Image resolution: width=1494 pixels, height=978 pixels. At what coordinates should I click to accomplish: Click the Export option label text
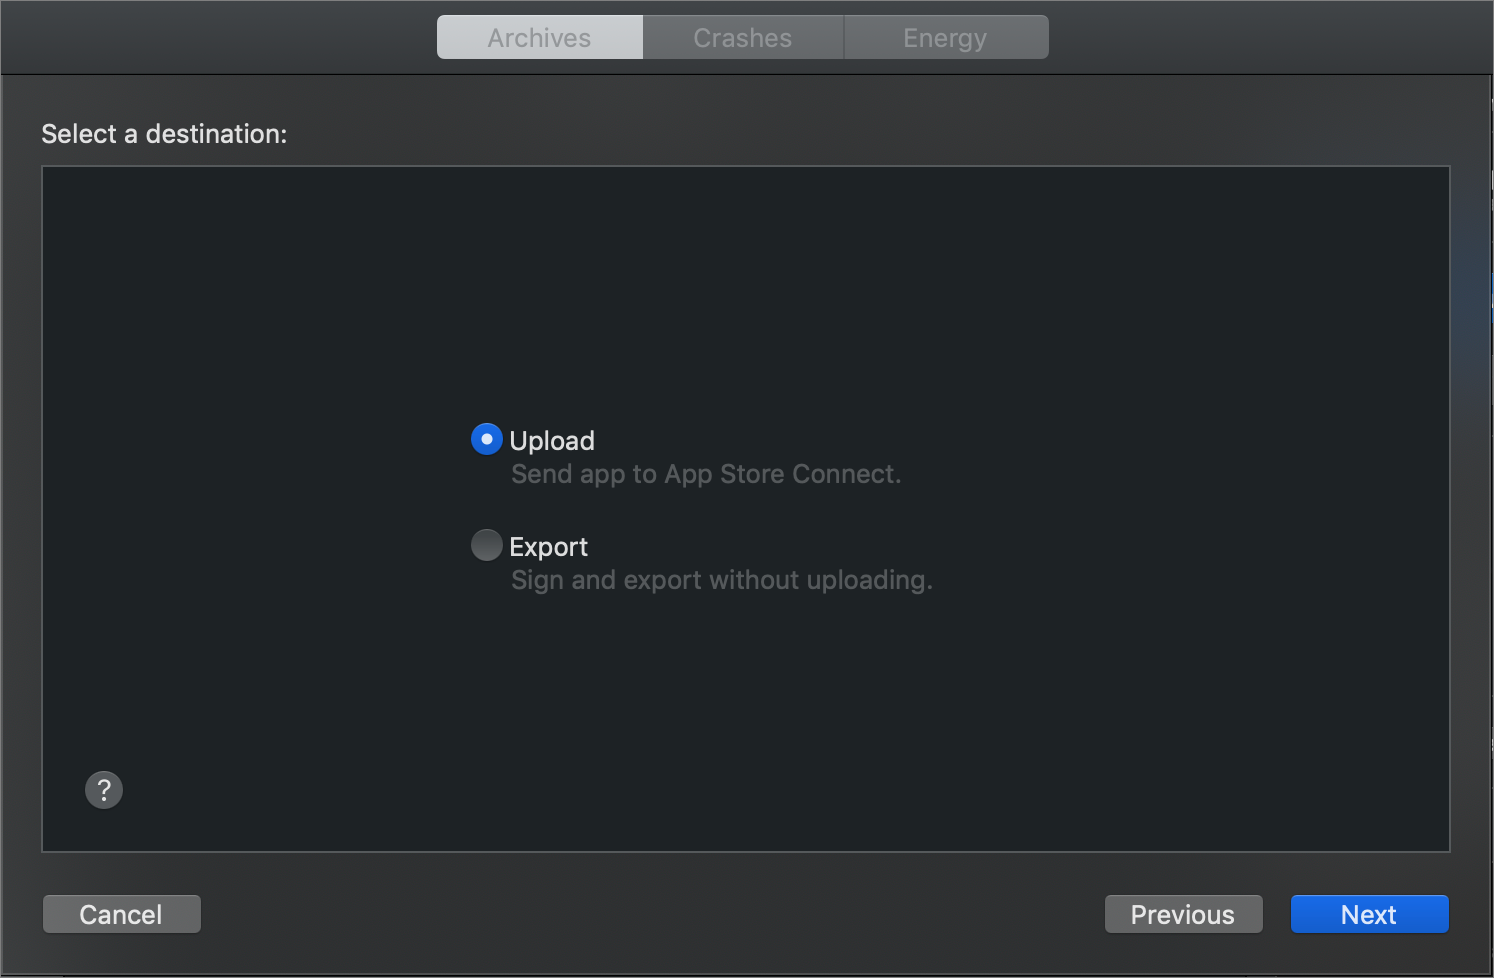click(548, 547)
